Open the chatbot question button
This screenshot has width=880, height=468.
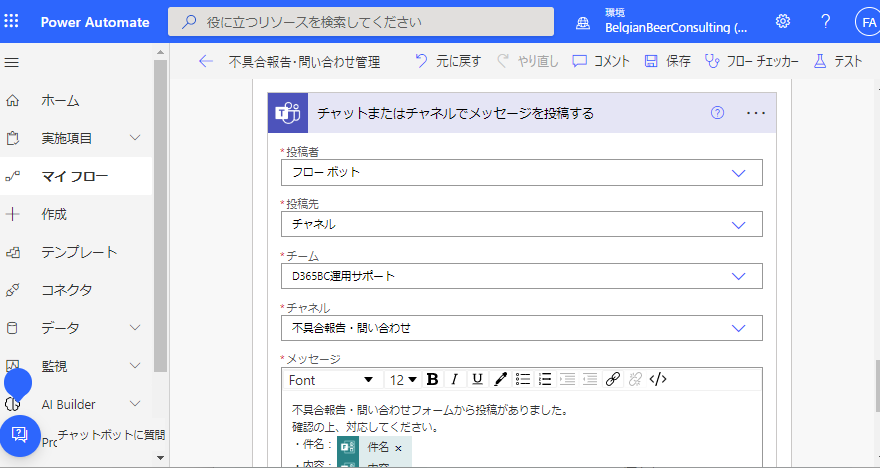point(20,435)
